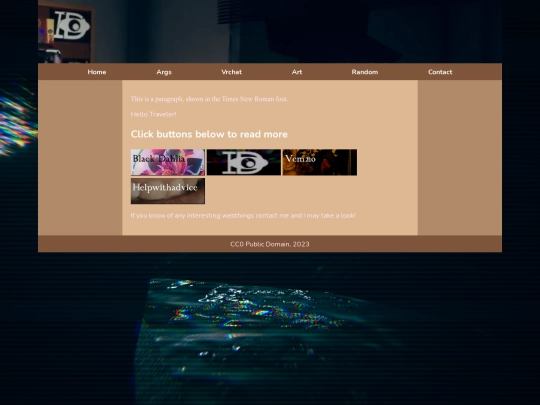Viewport: 540px width, 405px height.
Task: Click the 'CC0 Public Domain, 2023' footer text
Action: pos(270,244)
